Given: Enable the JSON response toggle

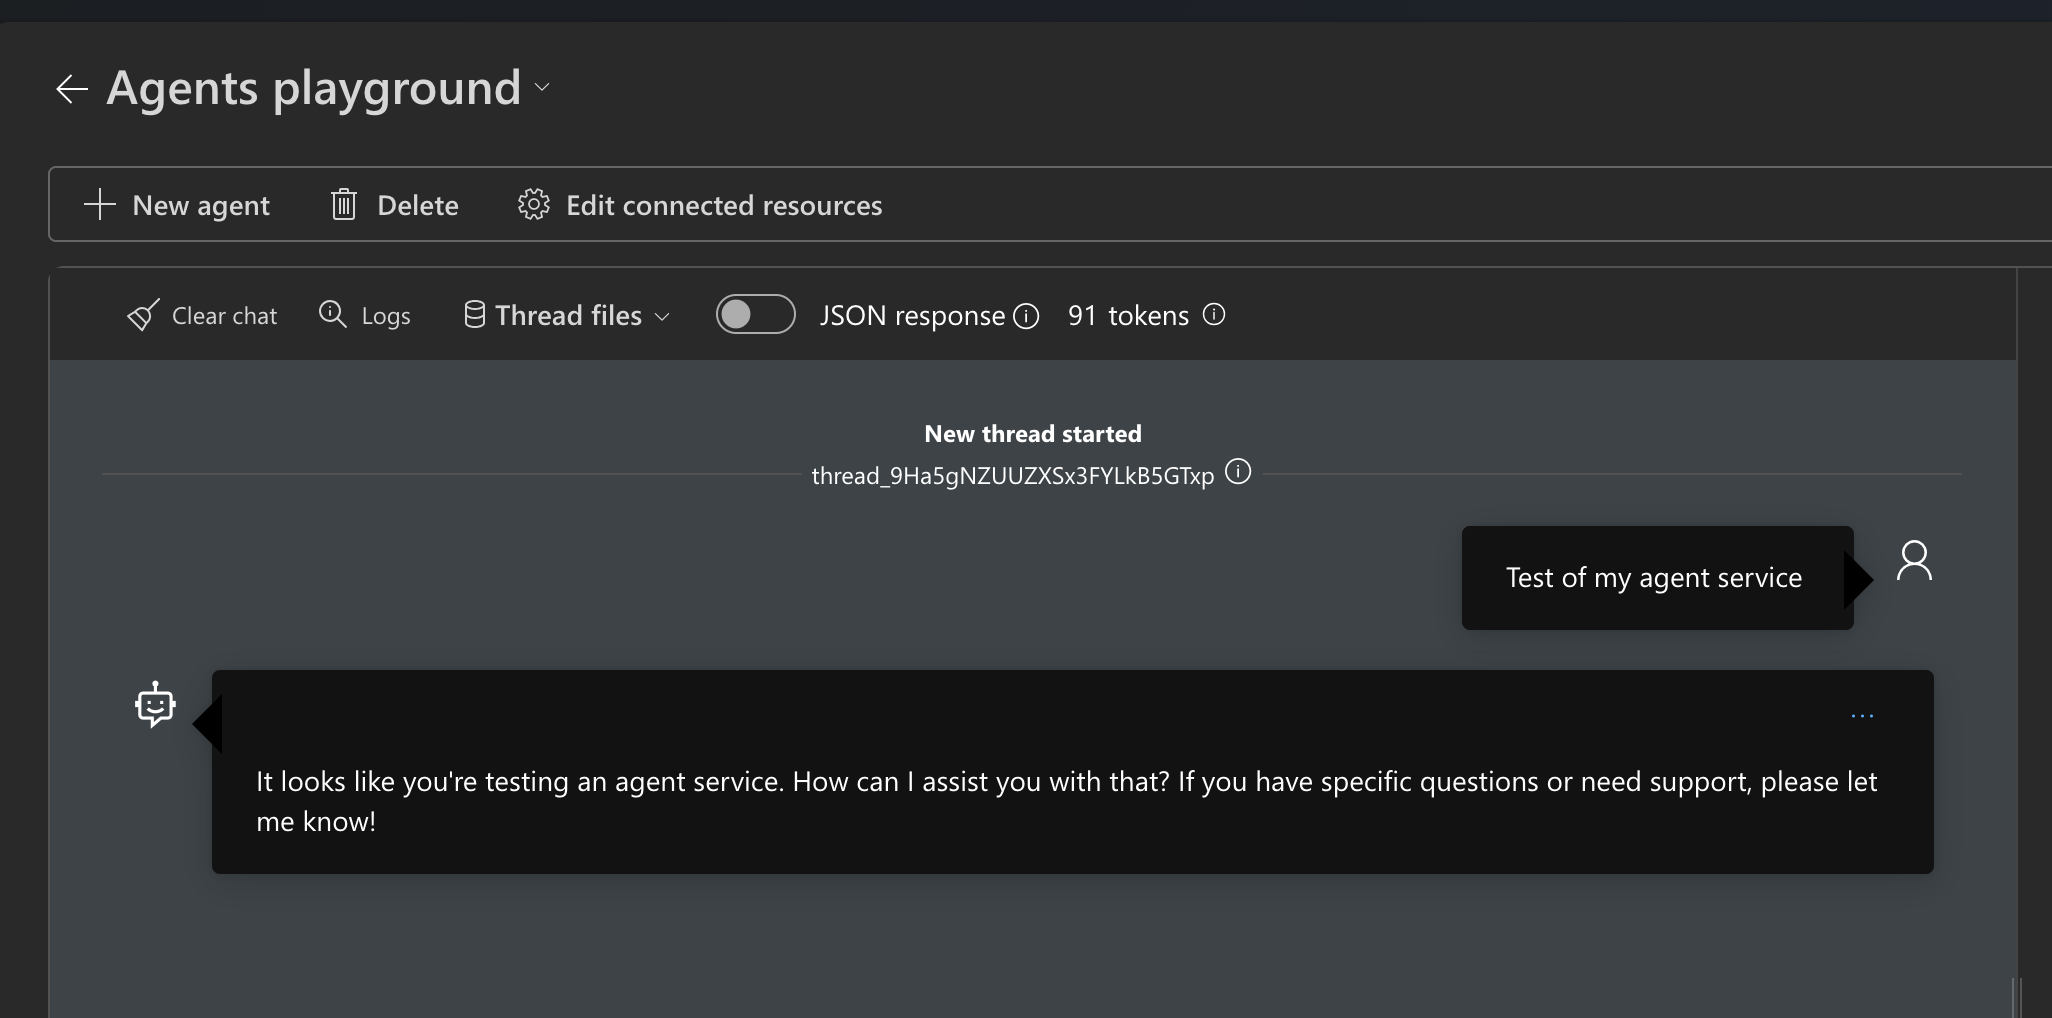Looking at the screenshot, I should pyautogui.click(x=755, y=314).
